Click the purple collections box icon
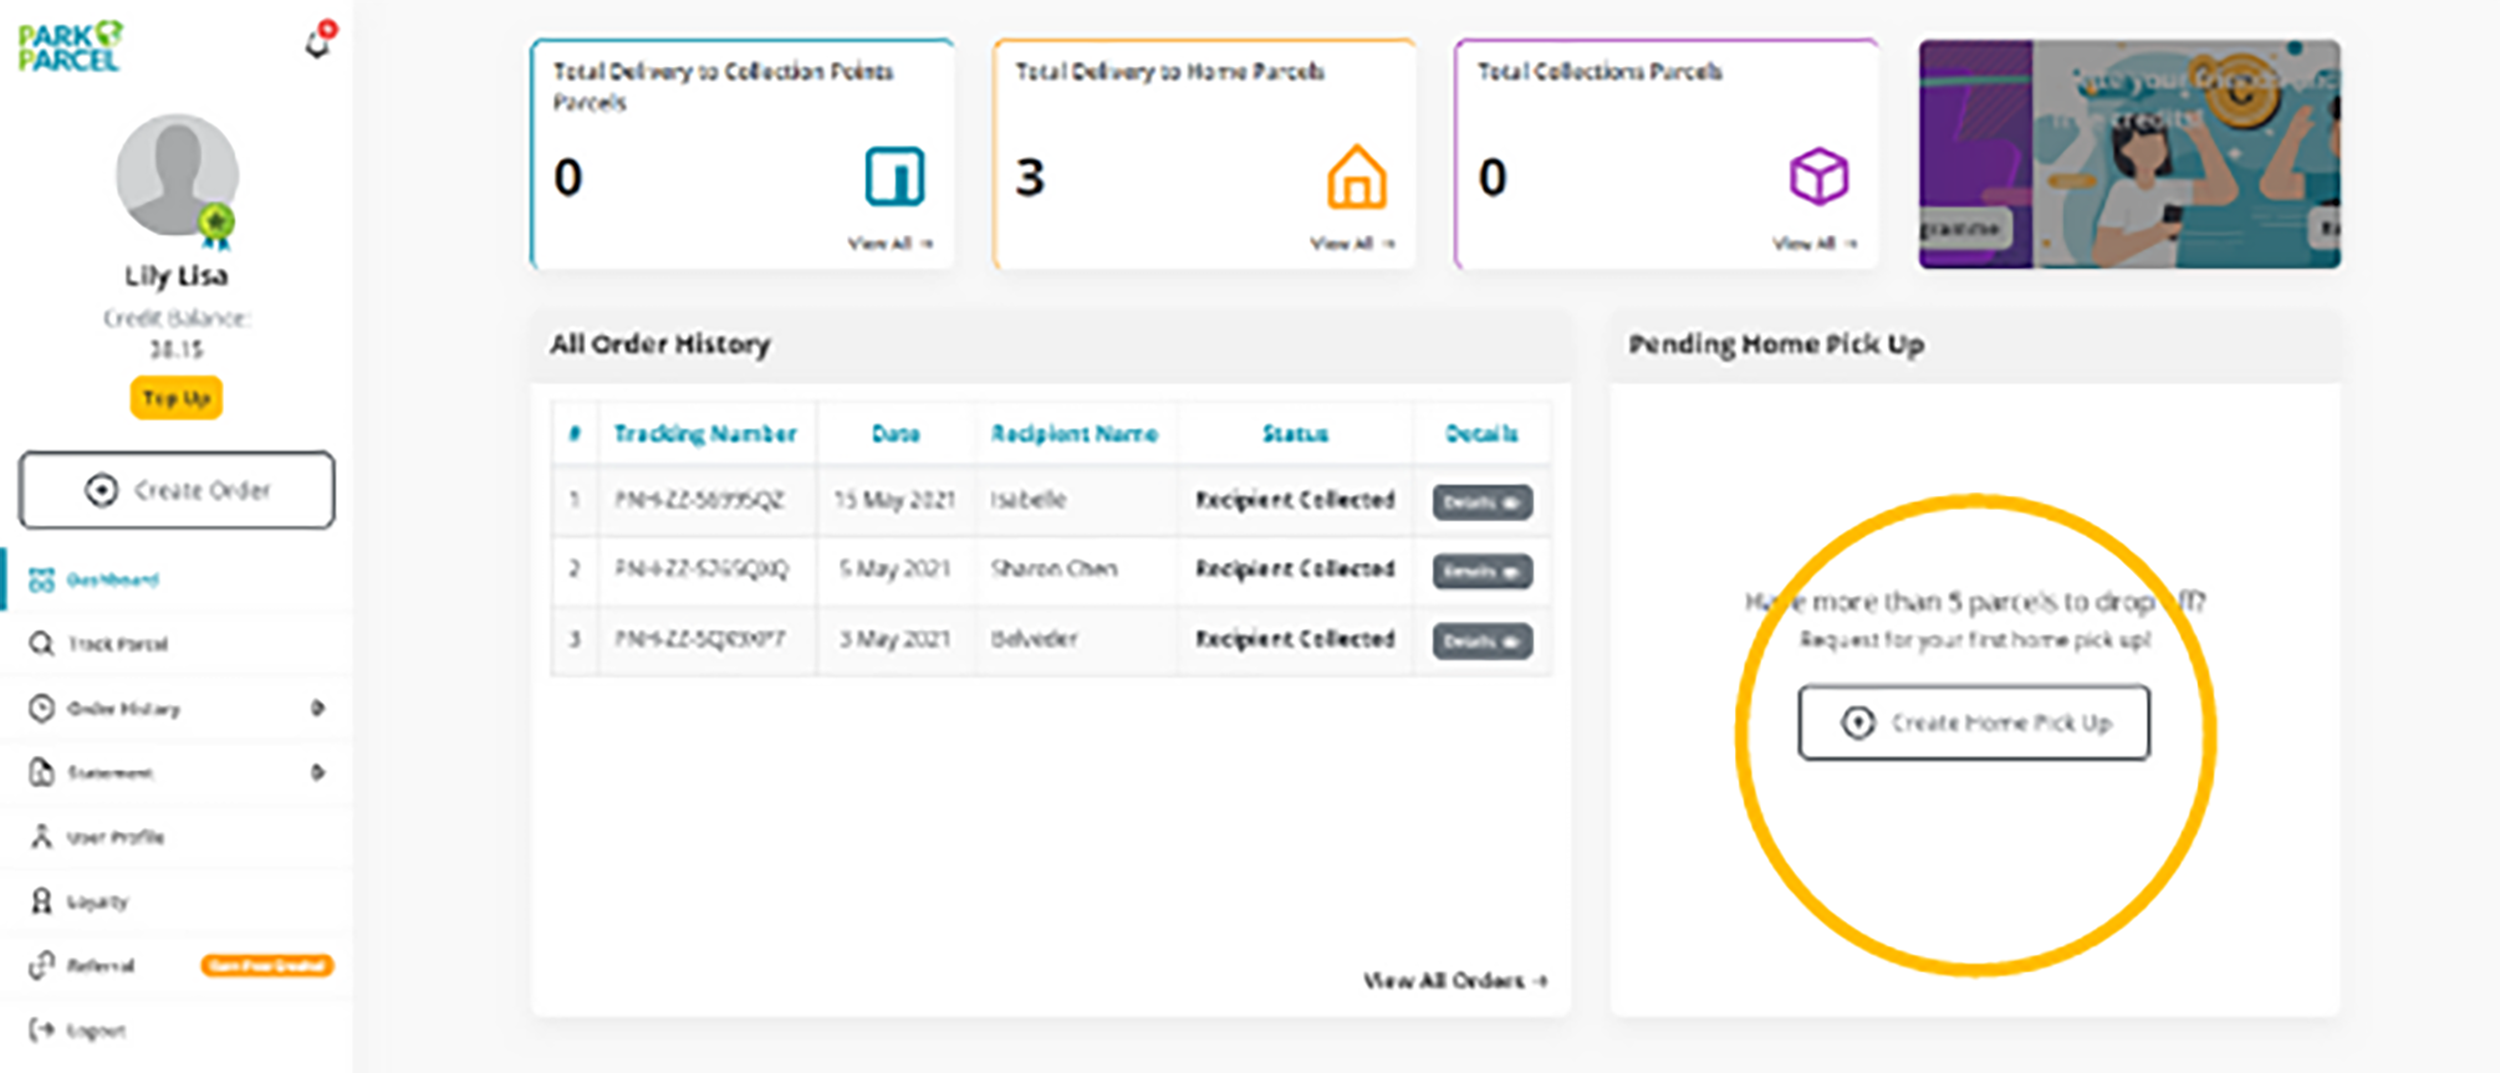The height and width of the screenshot is (1073, 2500). pyautogui.click(x=1818, y=177)
